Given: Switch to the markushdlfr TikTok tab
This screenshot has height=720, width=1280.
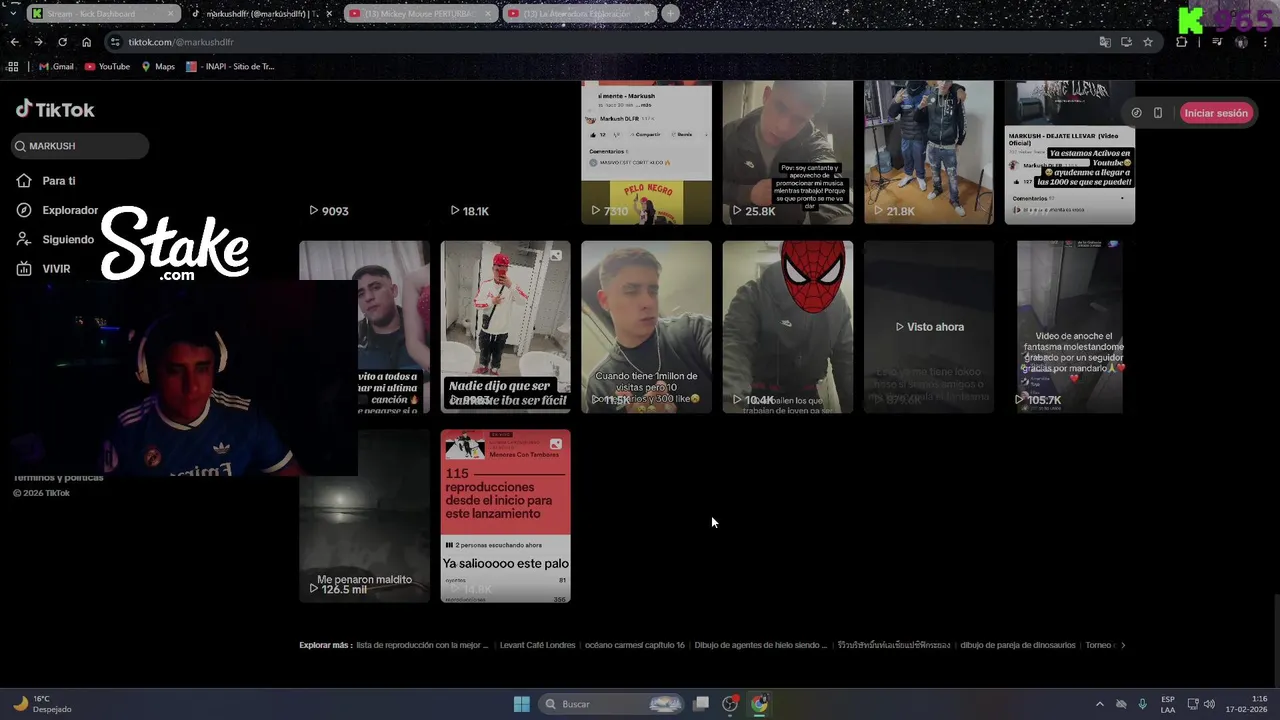Looking at the screenshot, I should click(x=262, y=14).
